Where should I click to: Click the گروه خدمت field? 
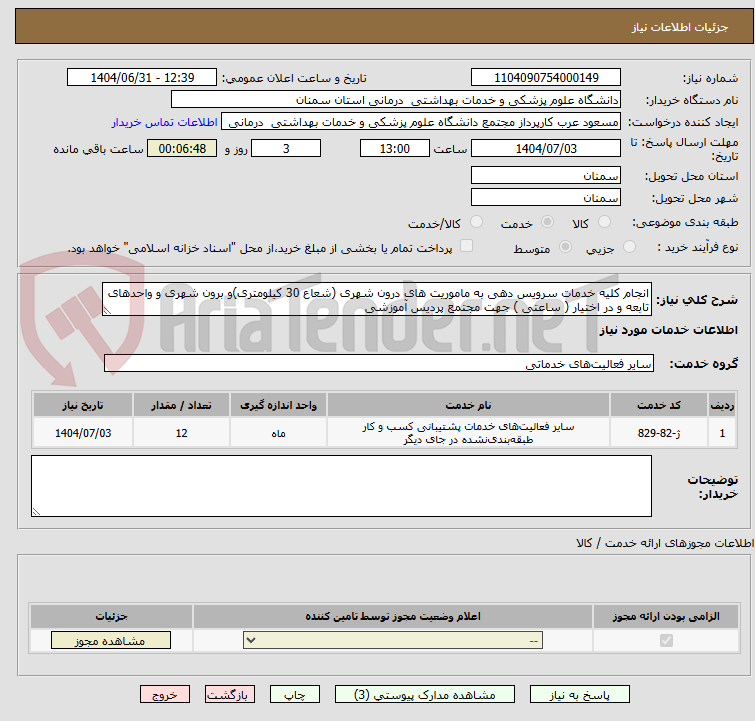point(378,363)
